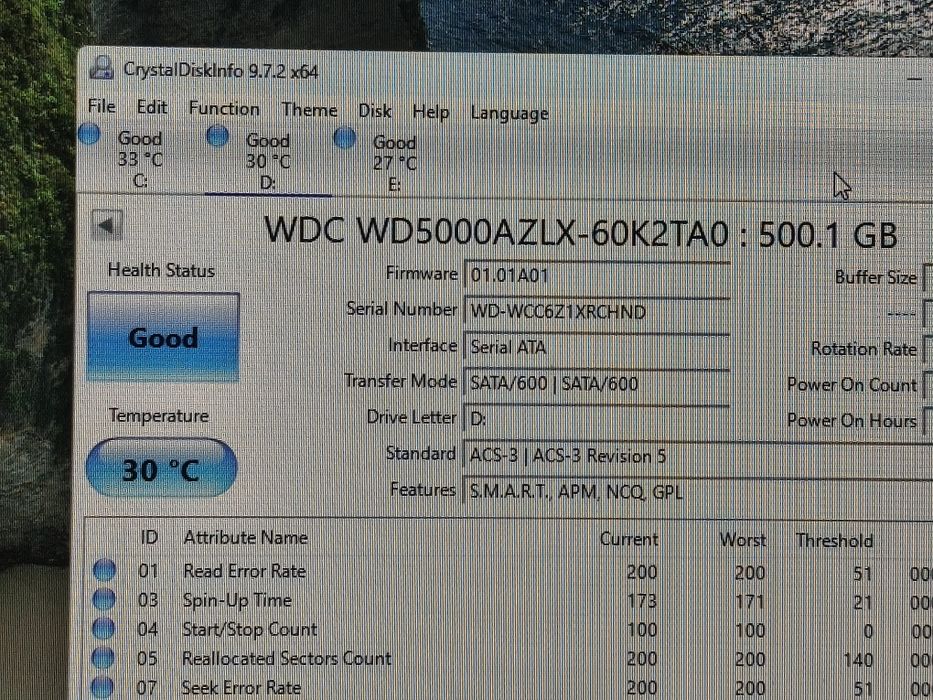Click the disk title WDC WD5000AZLX-60K2TA0
This screenshot has height=700, width=933.
(x=496, y=232)
